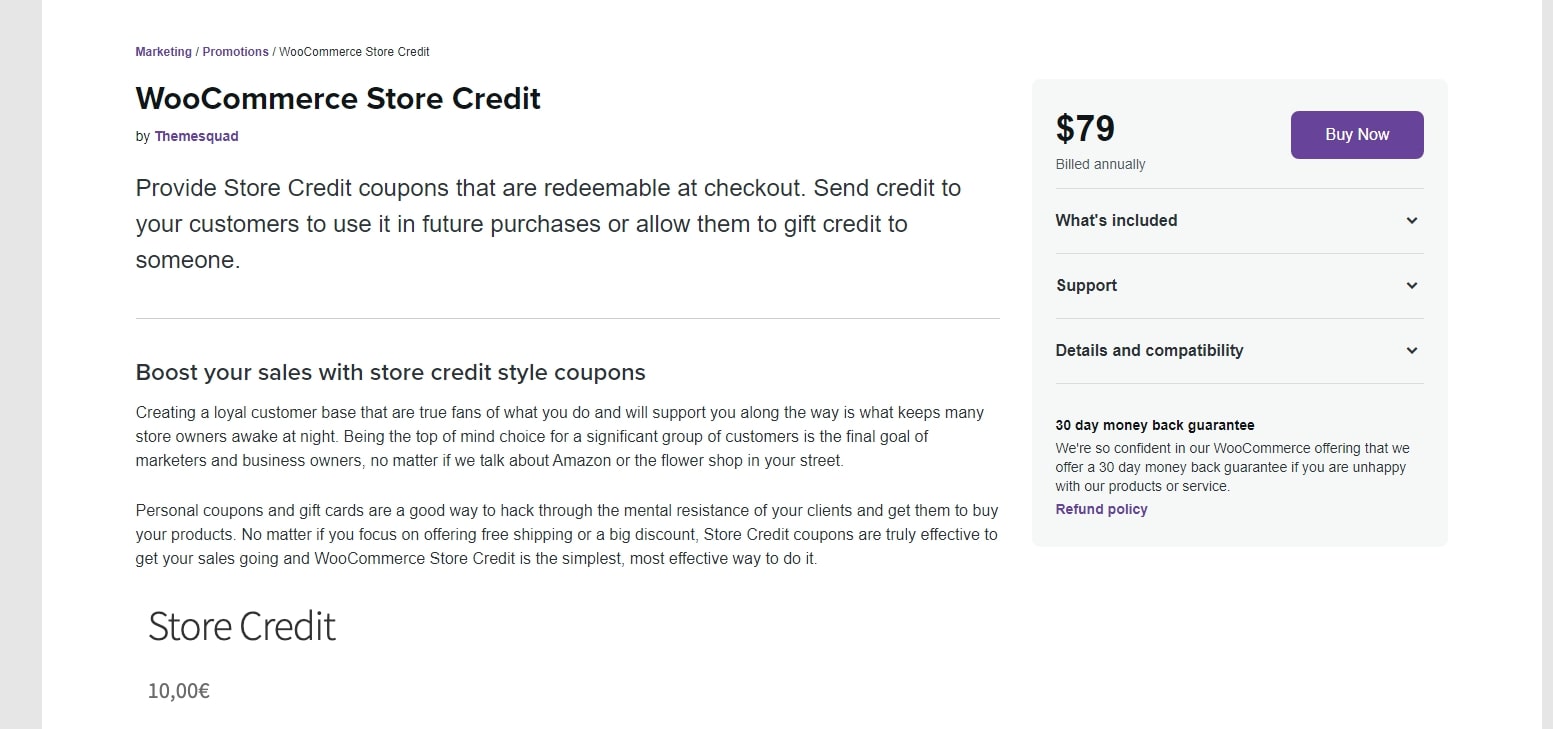Click the 30 day money back guarantee heading
The image size is (1553, 729).
coord(1154,425)
